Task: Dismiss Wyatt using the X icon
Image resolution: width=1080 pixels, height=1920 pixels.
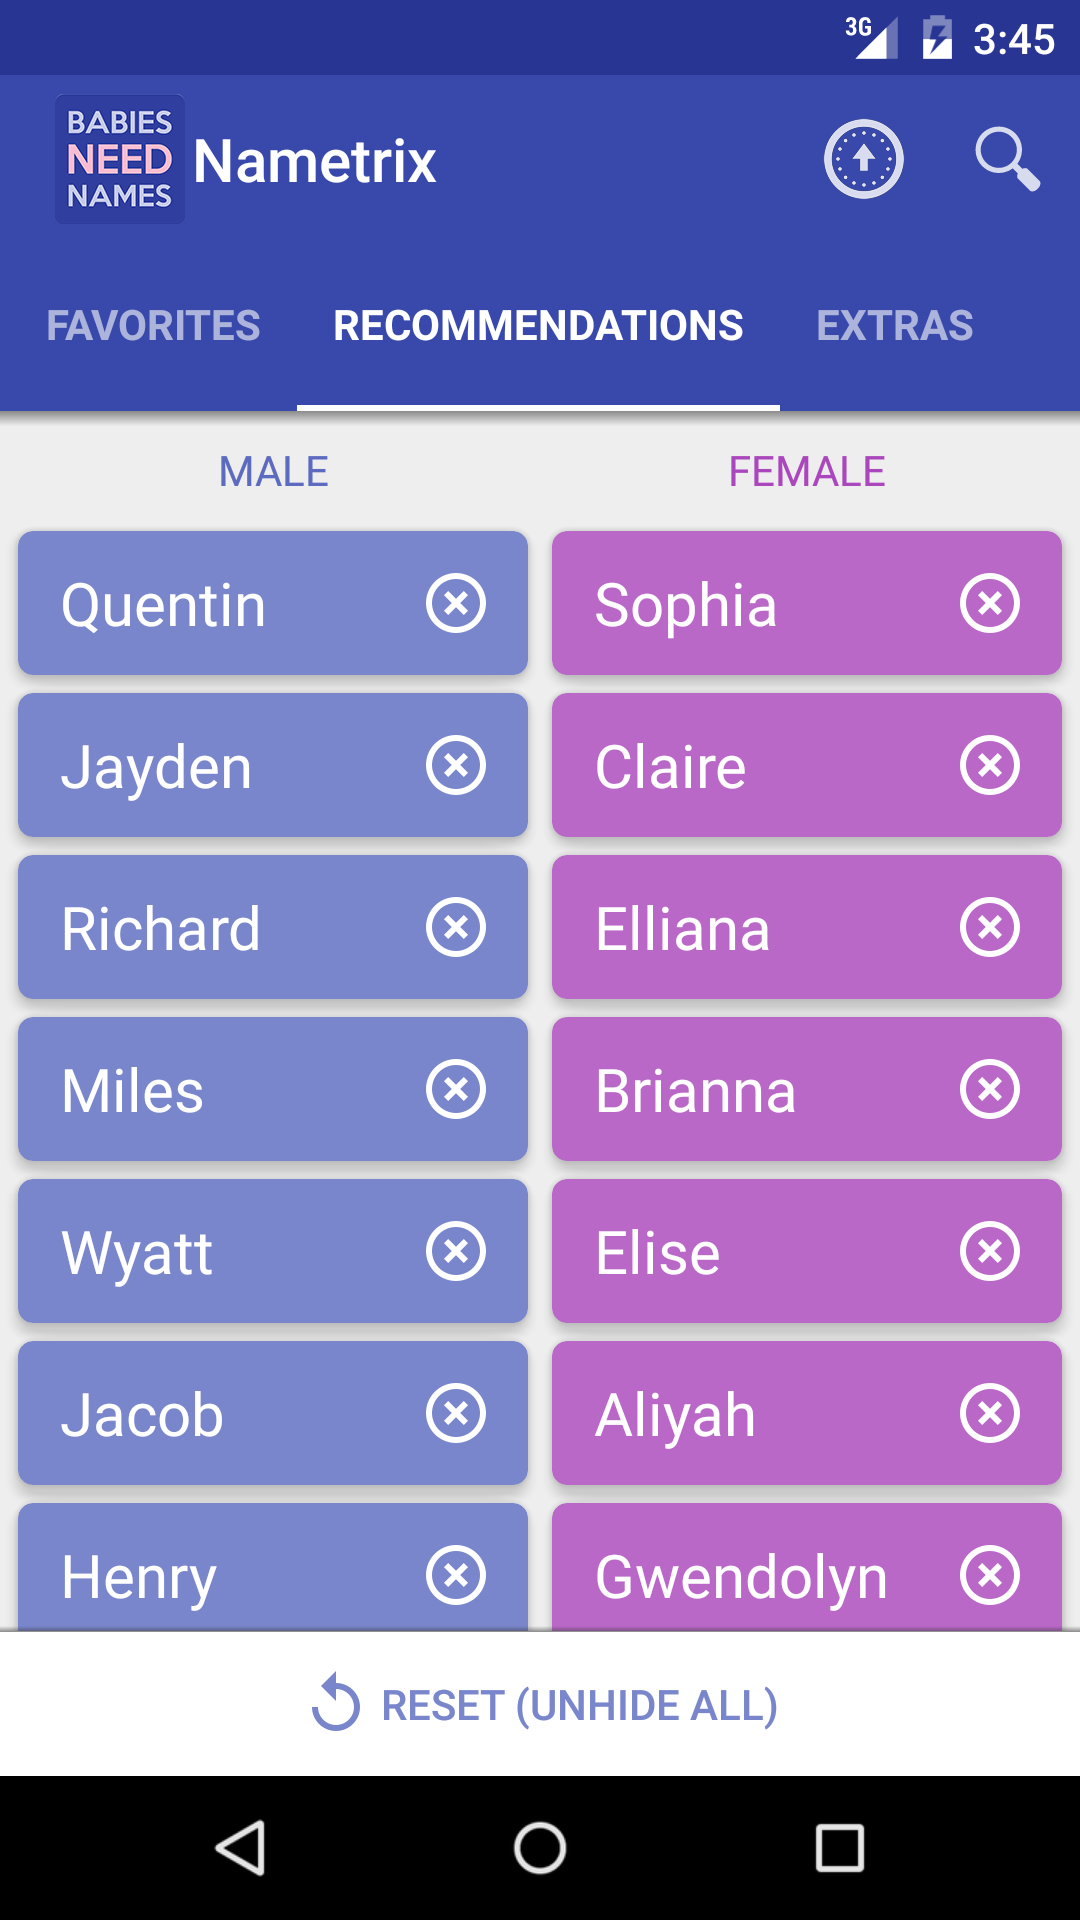Action: point(456,1251)
